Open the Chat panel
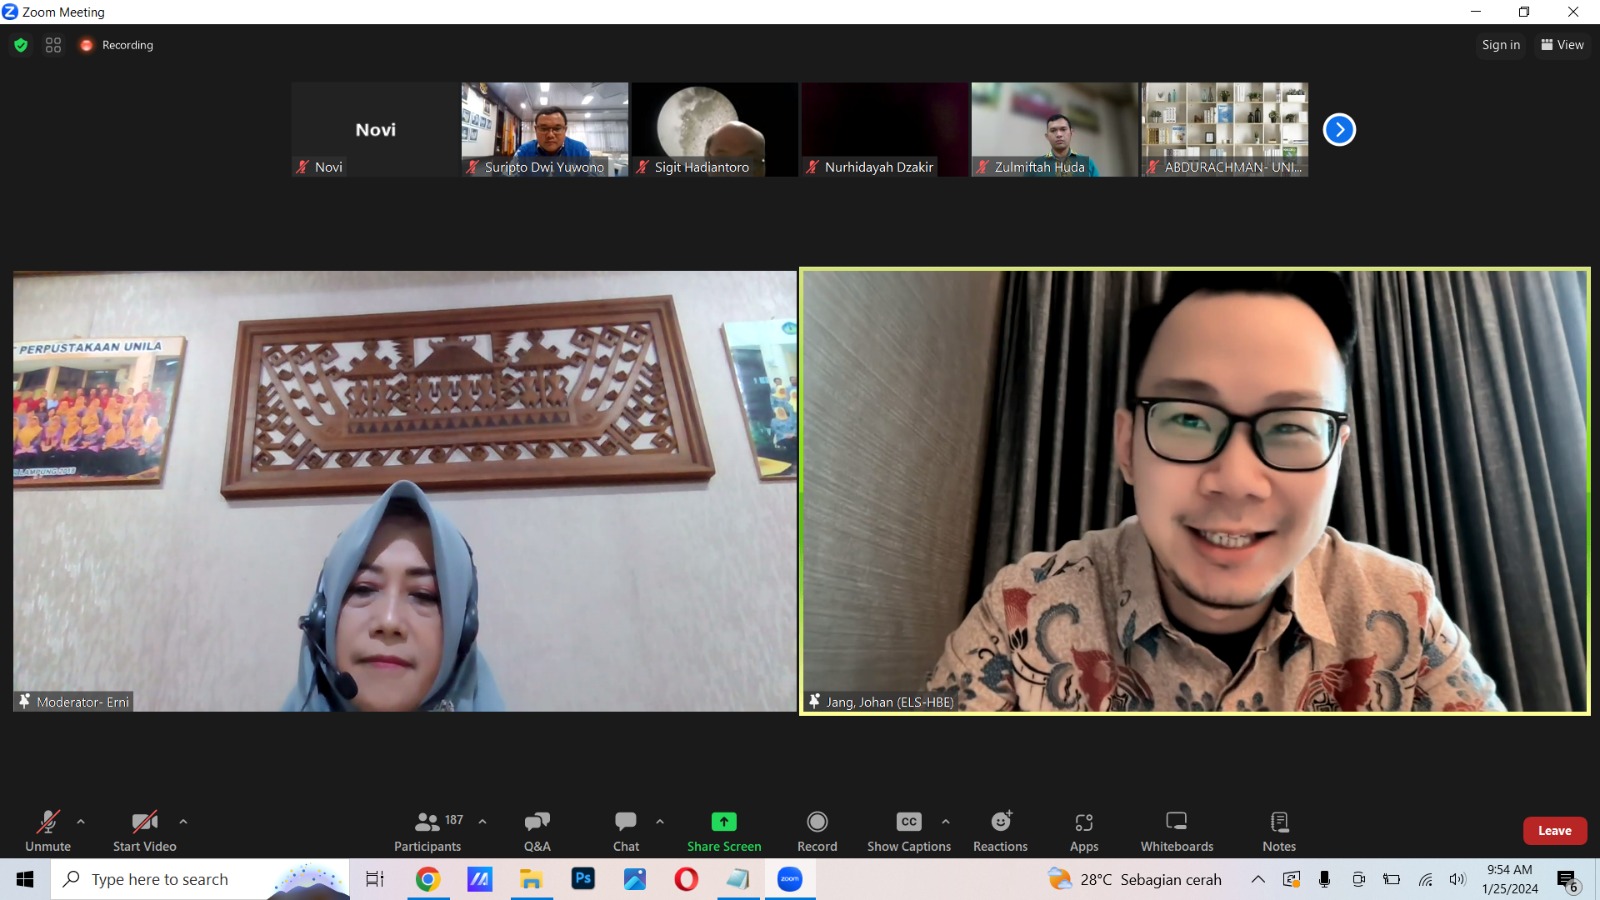The width and height of the screenshot is (1600, 900). point(626,830)
